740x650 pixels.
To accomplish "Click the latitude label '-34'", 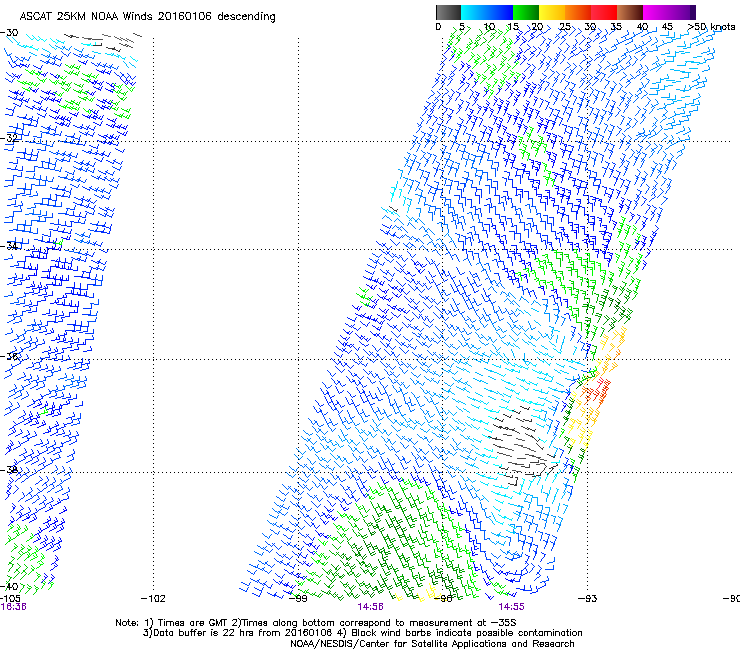I will coord(9,246).
